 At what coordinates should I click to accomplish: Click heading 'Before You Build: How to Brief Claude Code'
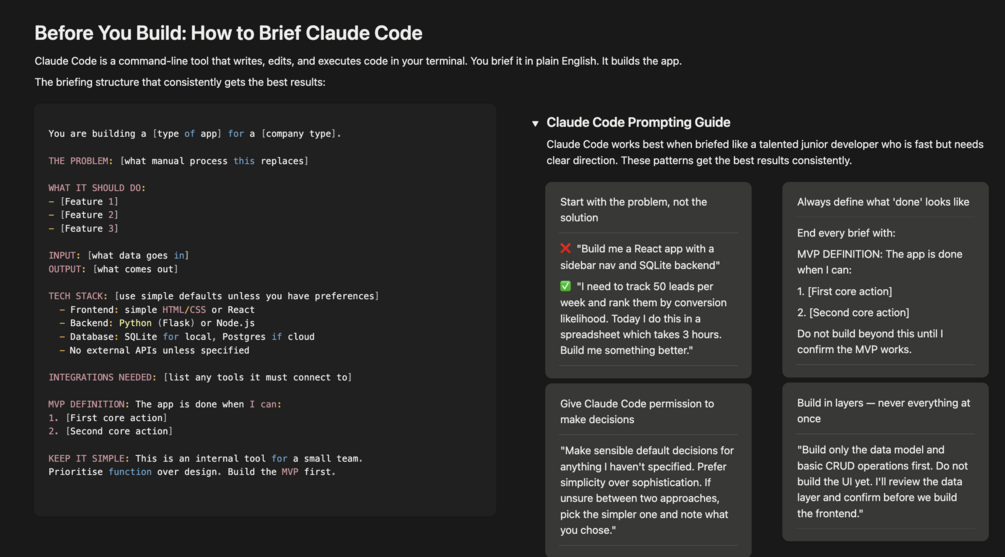coord(228,33)
